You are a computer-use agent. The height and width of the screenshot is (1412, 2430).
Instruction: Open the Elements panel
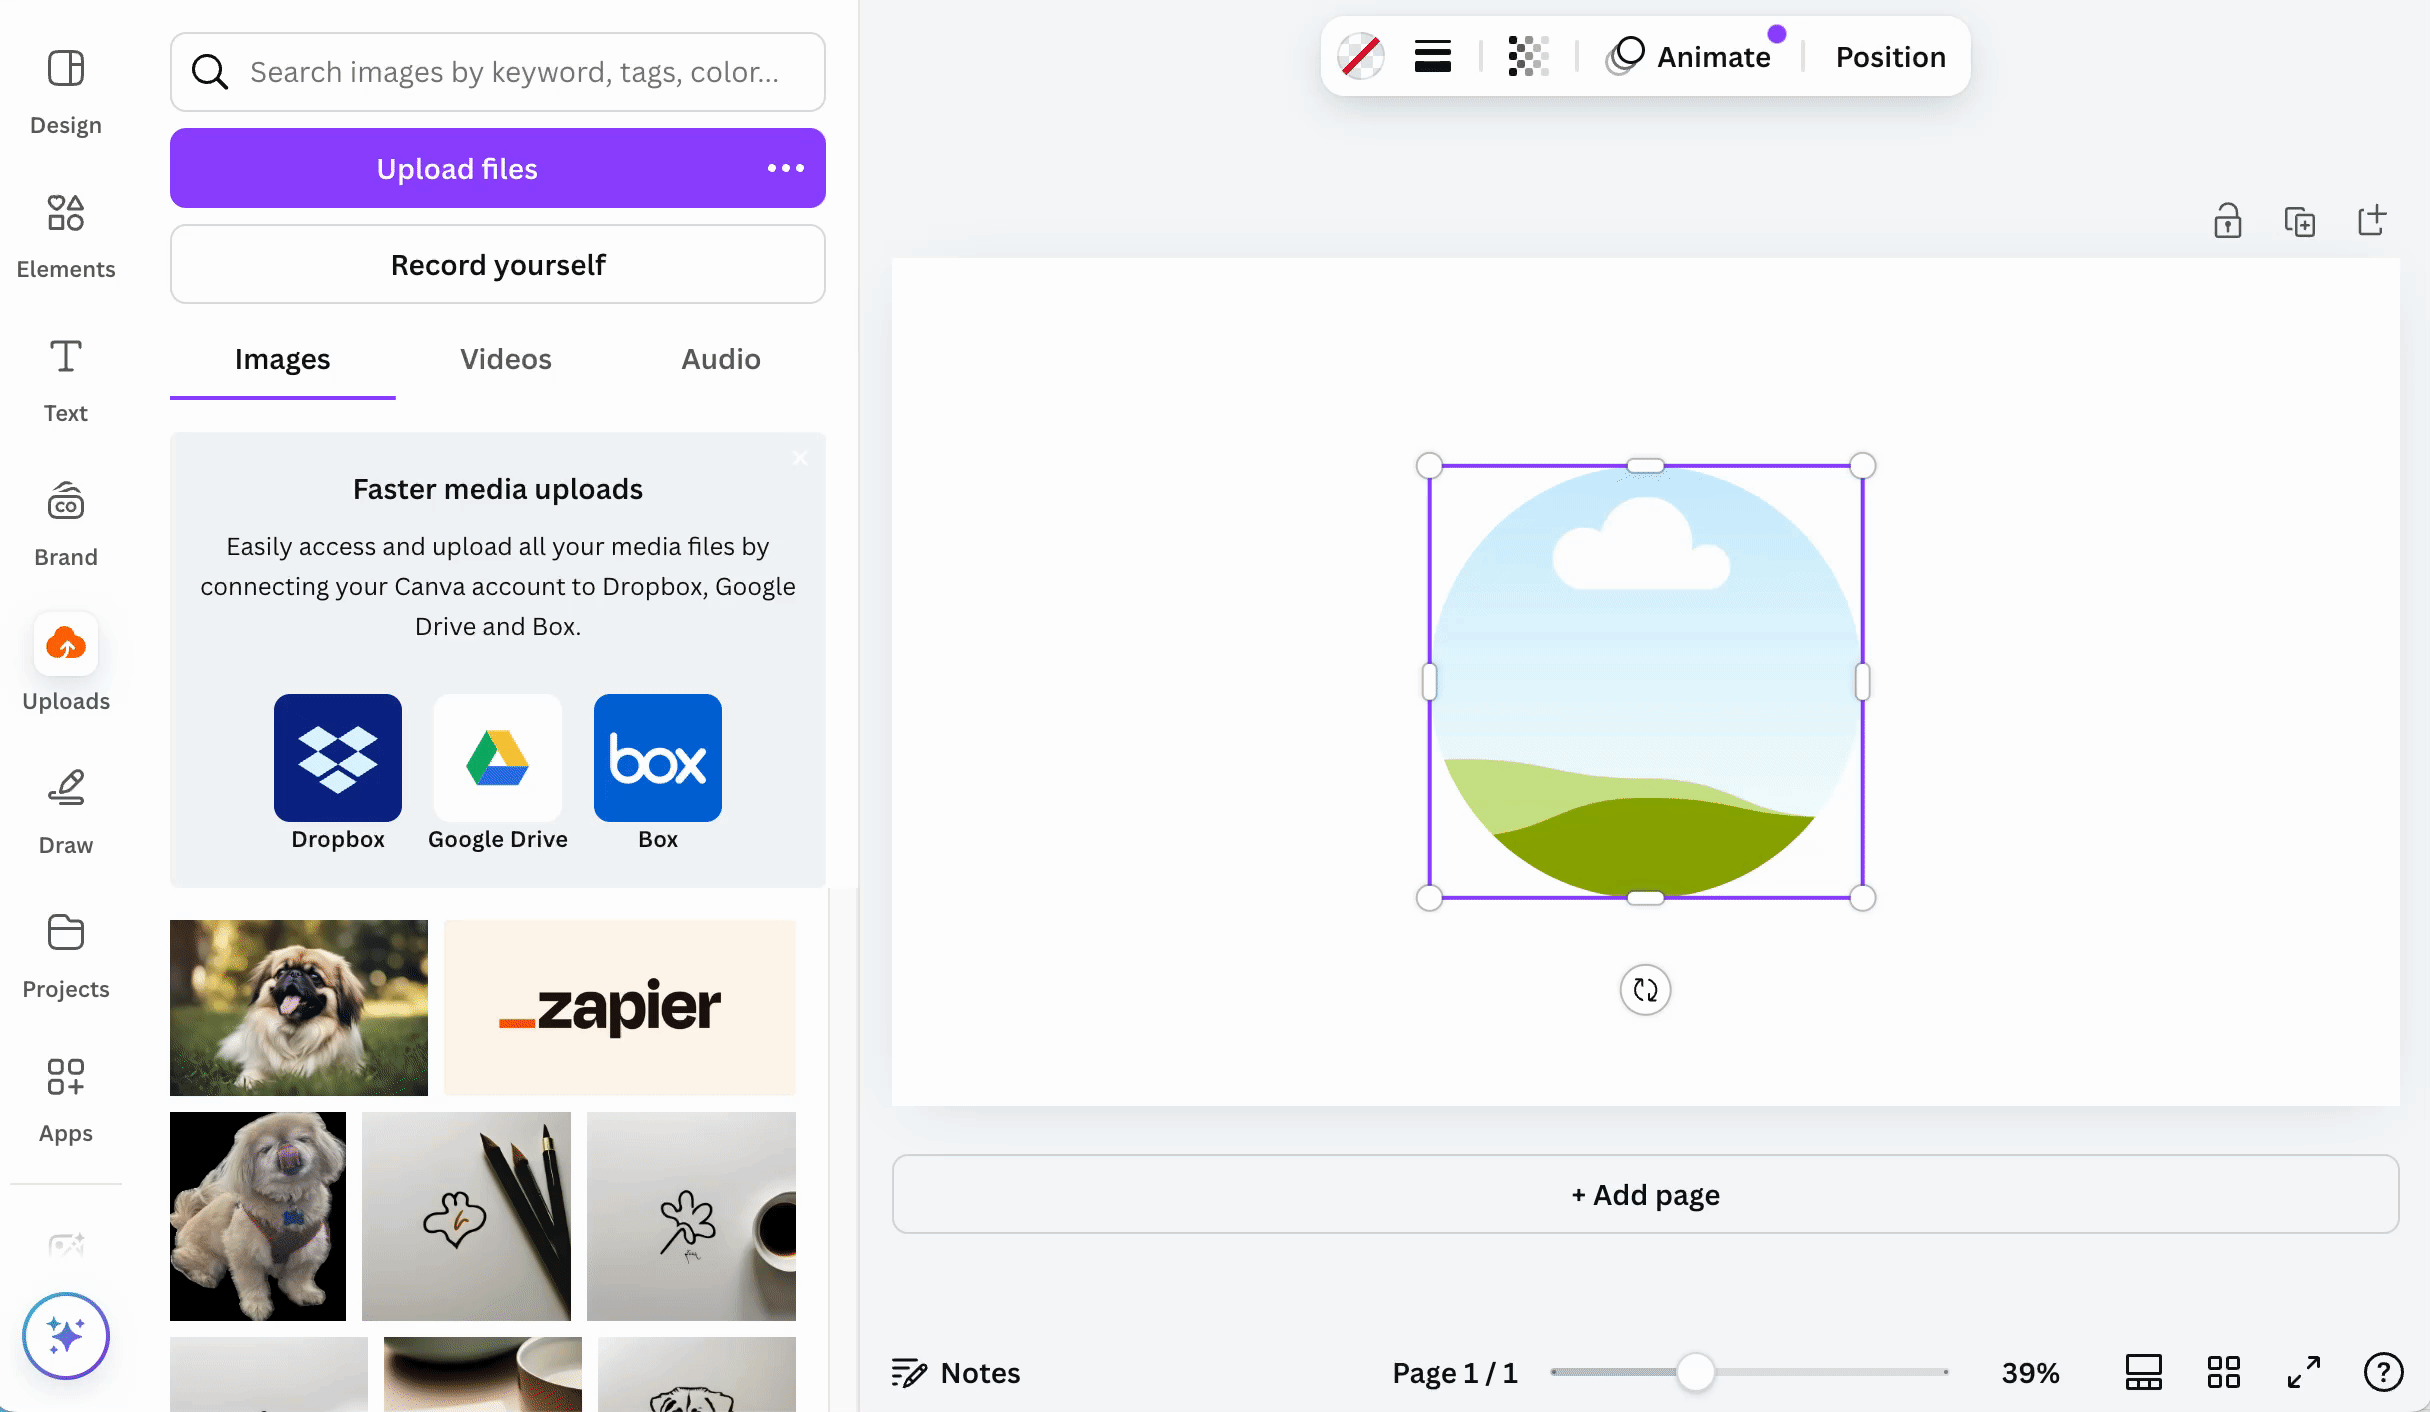tap(65, 236)
